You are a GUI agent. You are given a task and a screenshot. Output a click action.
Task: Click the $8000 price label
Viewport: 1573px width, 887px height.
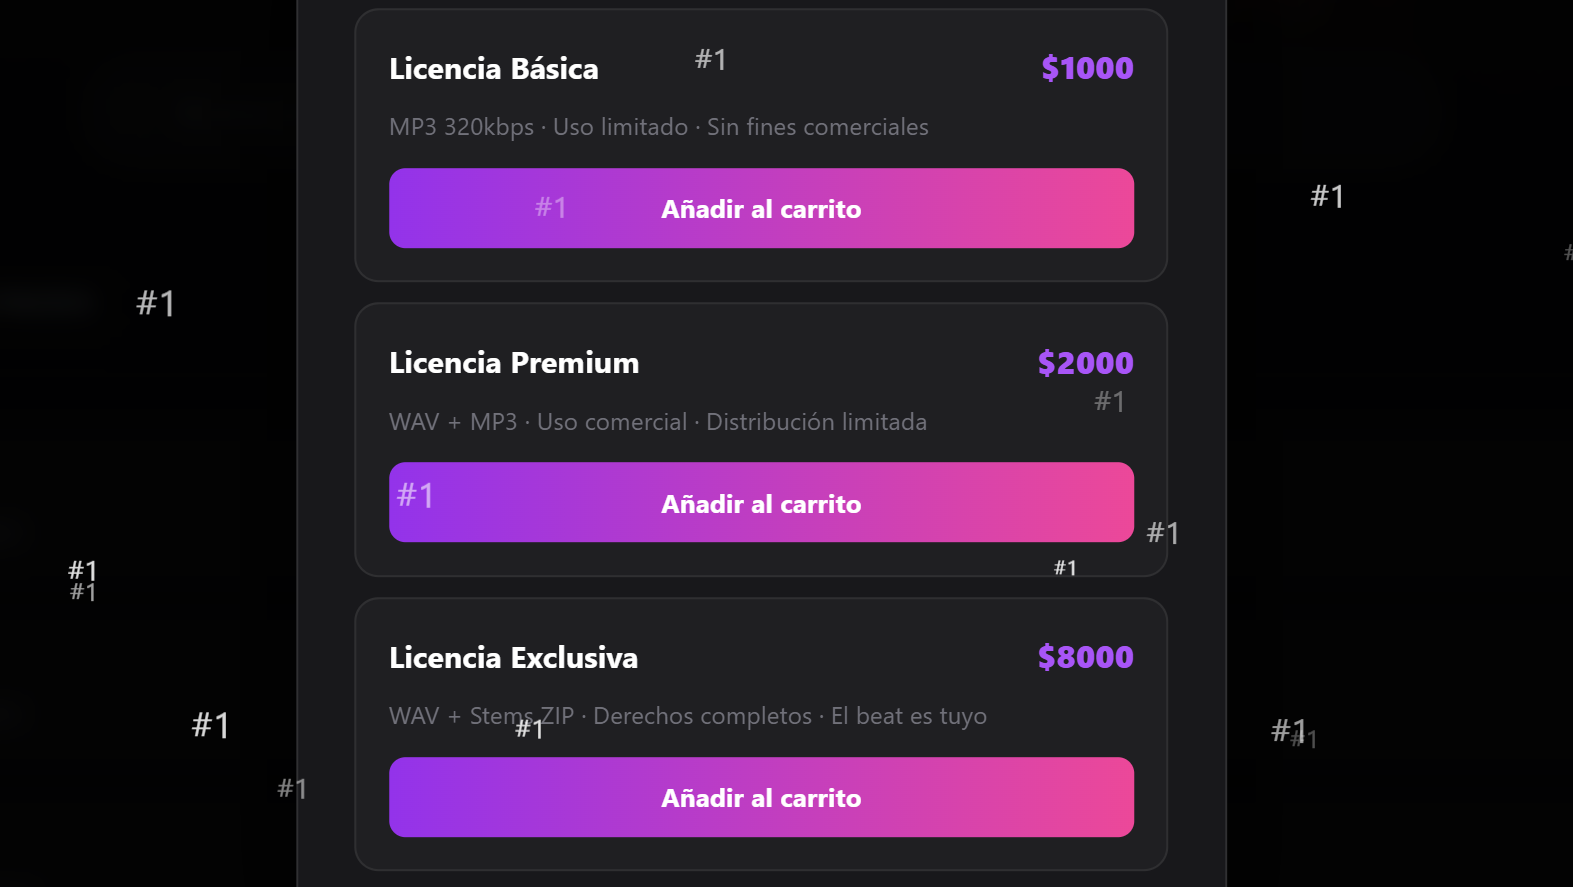1084,657
